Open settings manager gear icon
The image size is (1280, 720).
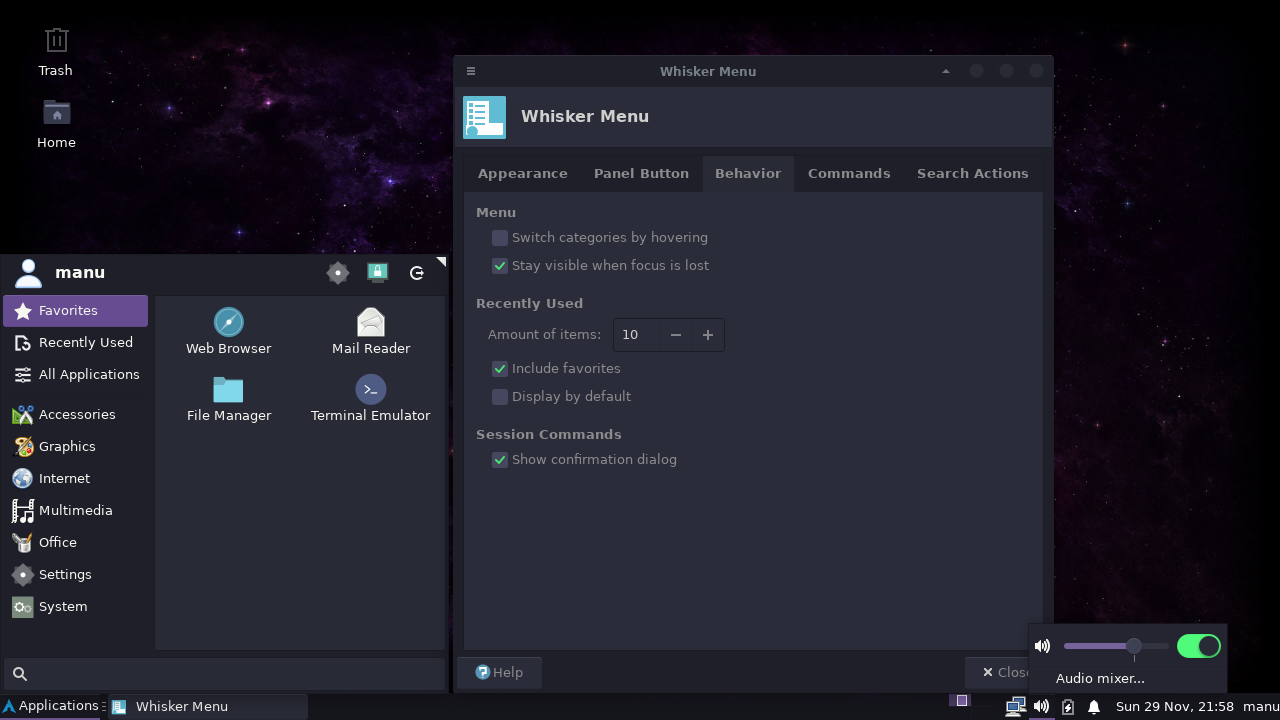coord(338,273)
